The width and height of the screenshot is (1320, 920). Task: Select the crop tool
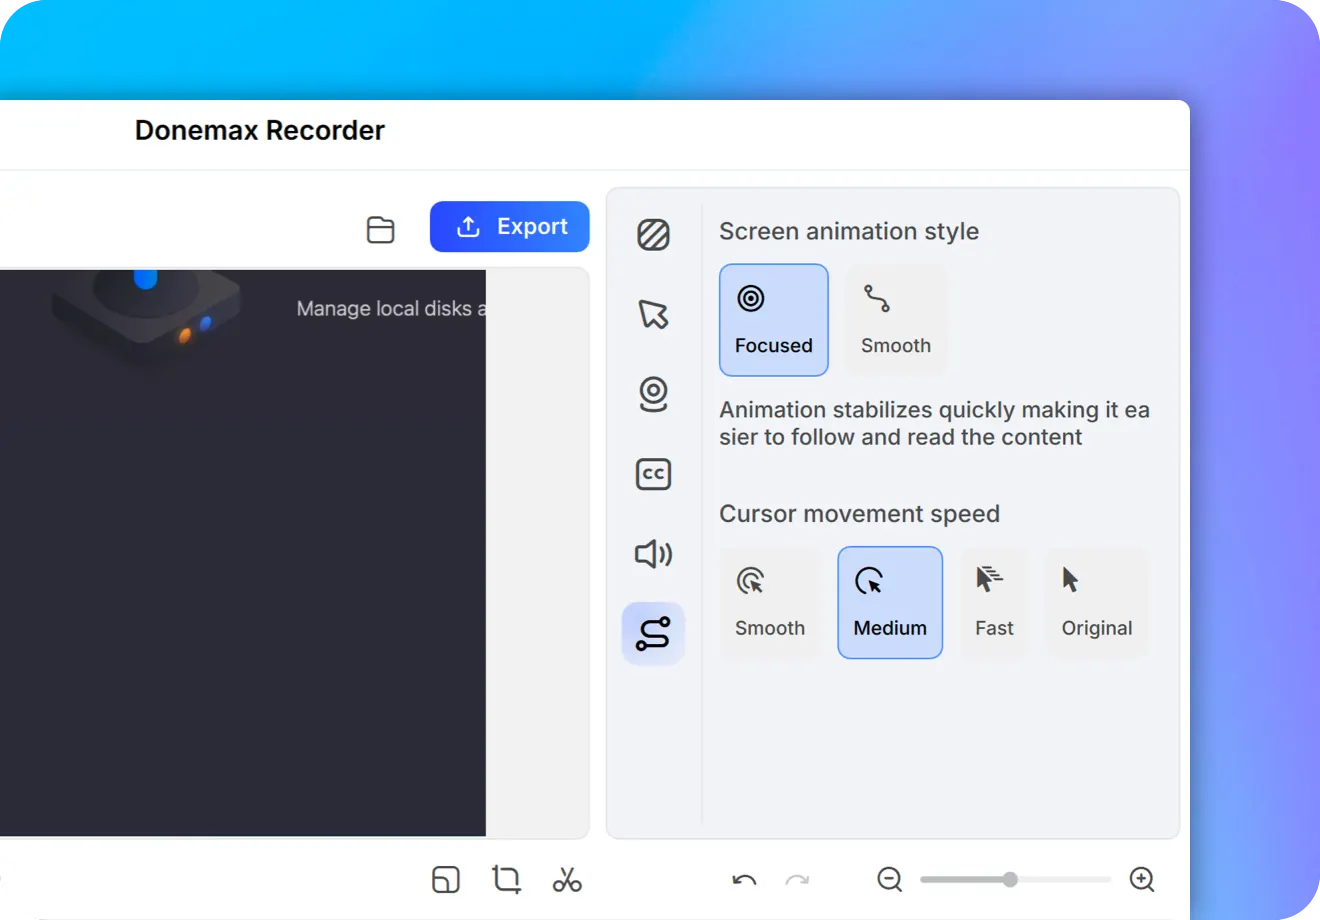pos(507,879)
